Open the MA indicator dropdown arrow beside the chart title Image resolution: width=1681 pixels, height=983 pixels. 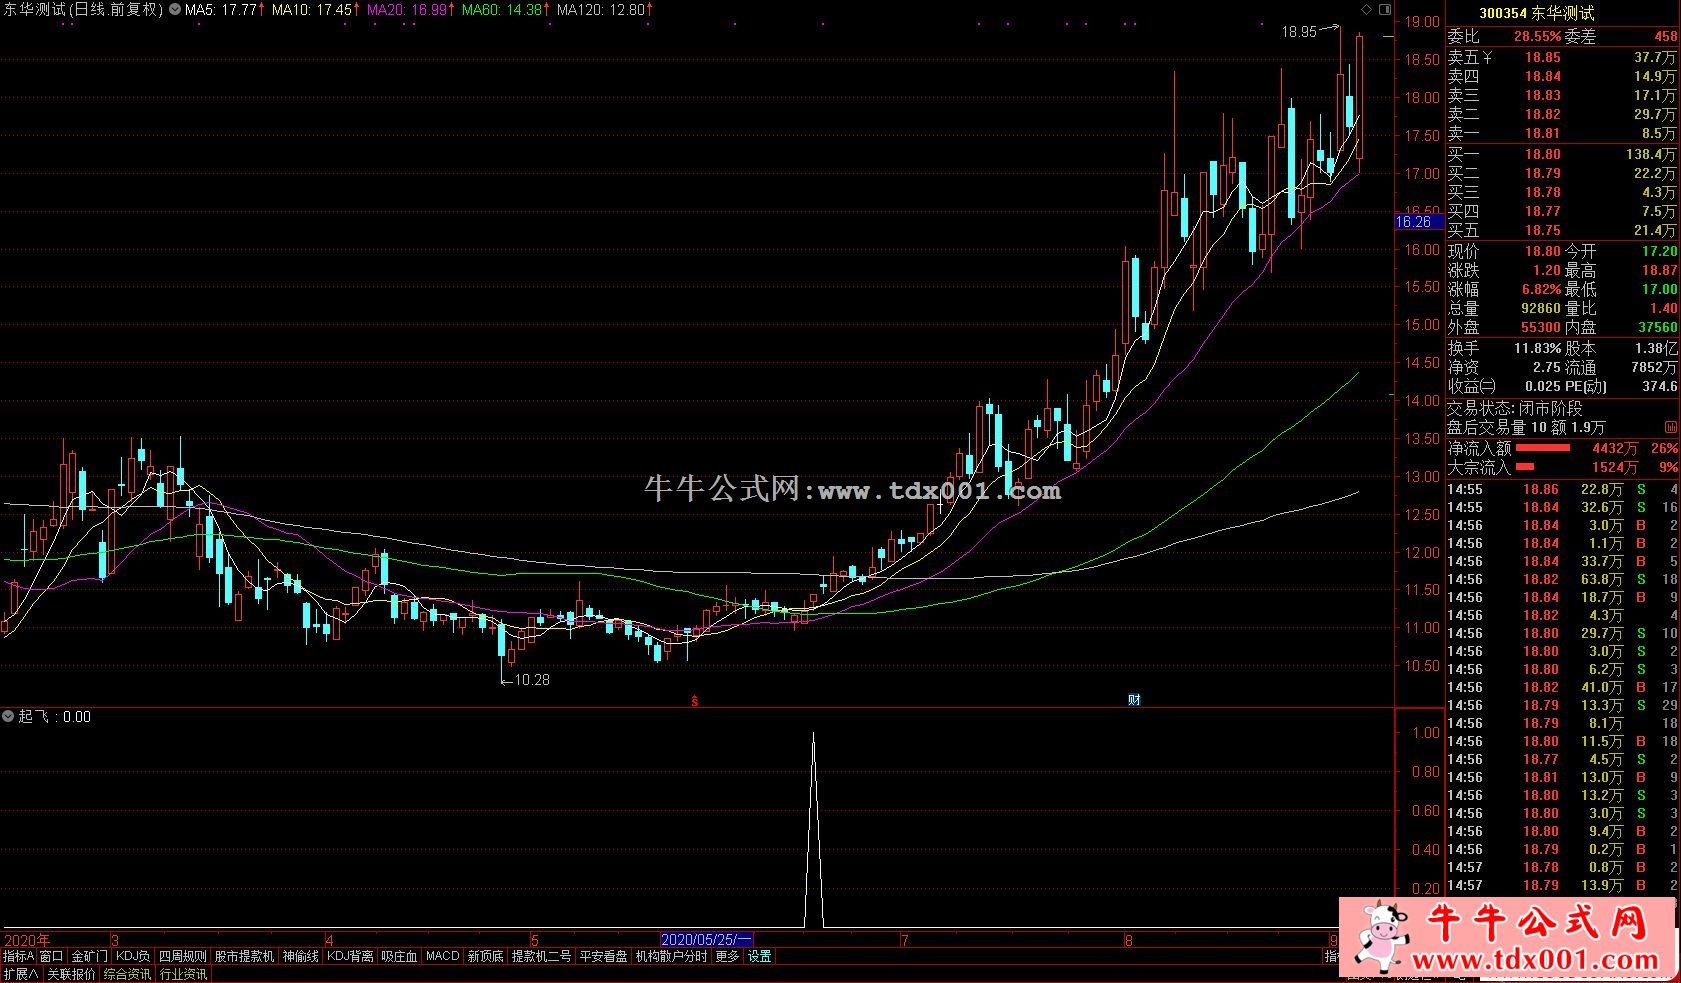coord(176,9)
